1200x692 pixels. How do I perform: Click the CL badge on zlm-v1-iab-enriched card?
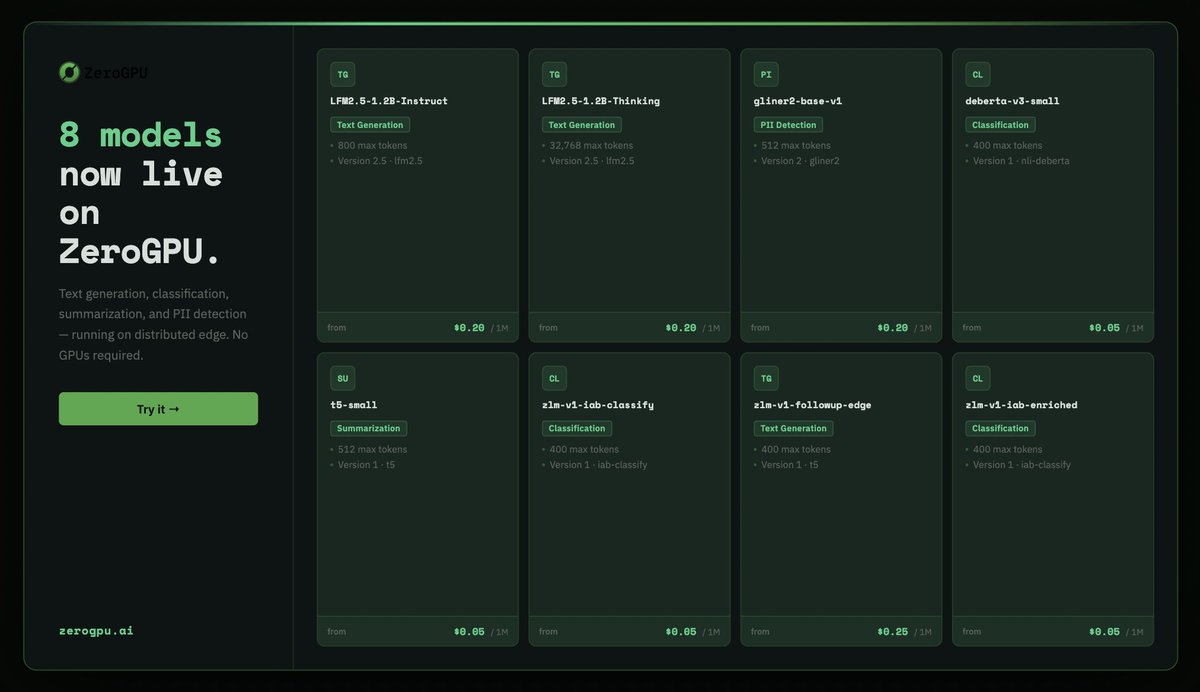click(978, 378)
